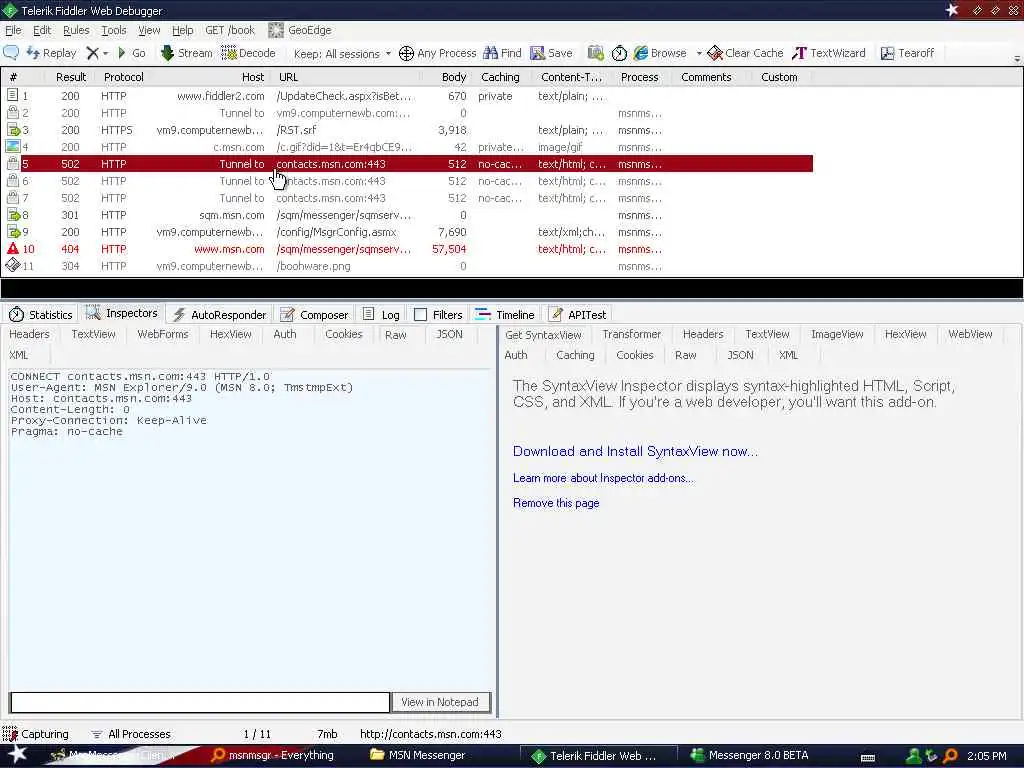Toggle the Filters tab checkbox
The image size is (1024, 768).
coord(421,315)
